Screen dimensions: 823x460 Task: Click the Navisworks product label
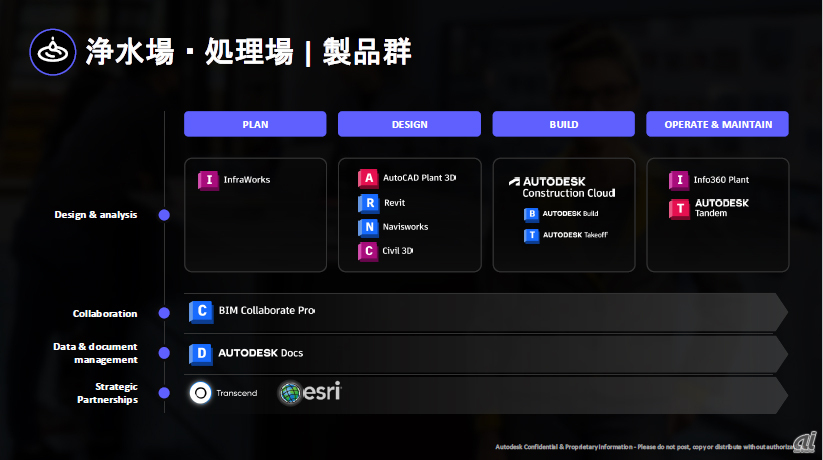coord(405,227)
